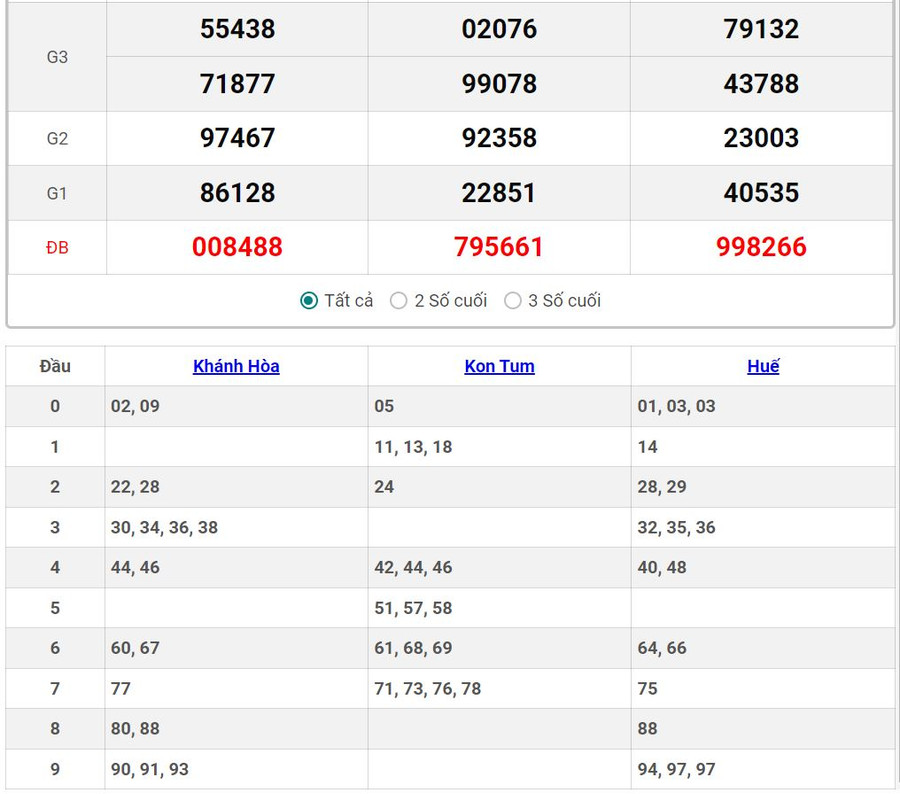Click the G3 result 43788
This screenshot has width=900, height=794.
tap(761, 84)
